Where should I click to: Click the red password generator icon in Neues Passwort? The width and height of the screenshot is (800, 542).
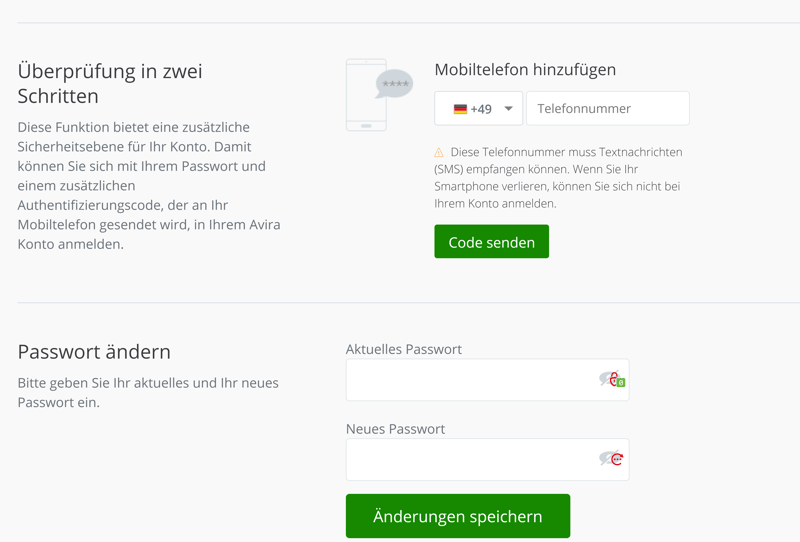pos(617,460)
